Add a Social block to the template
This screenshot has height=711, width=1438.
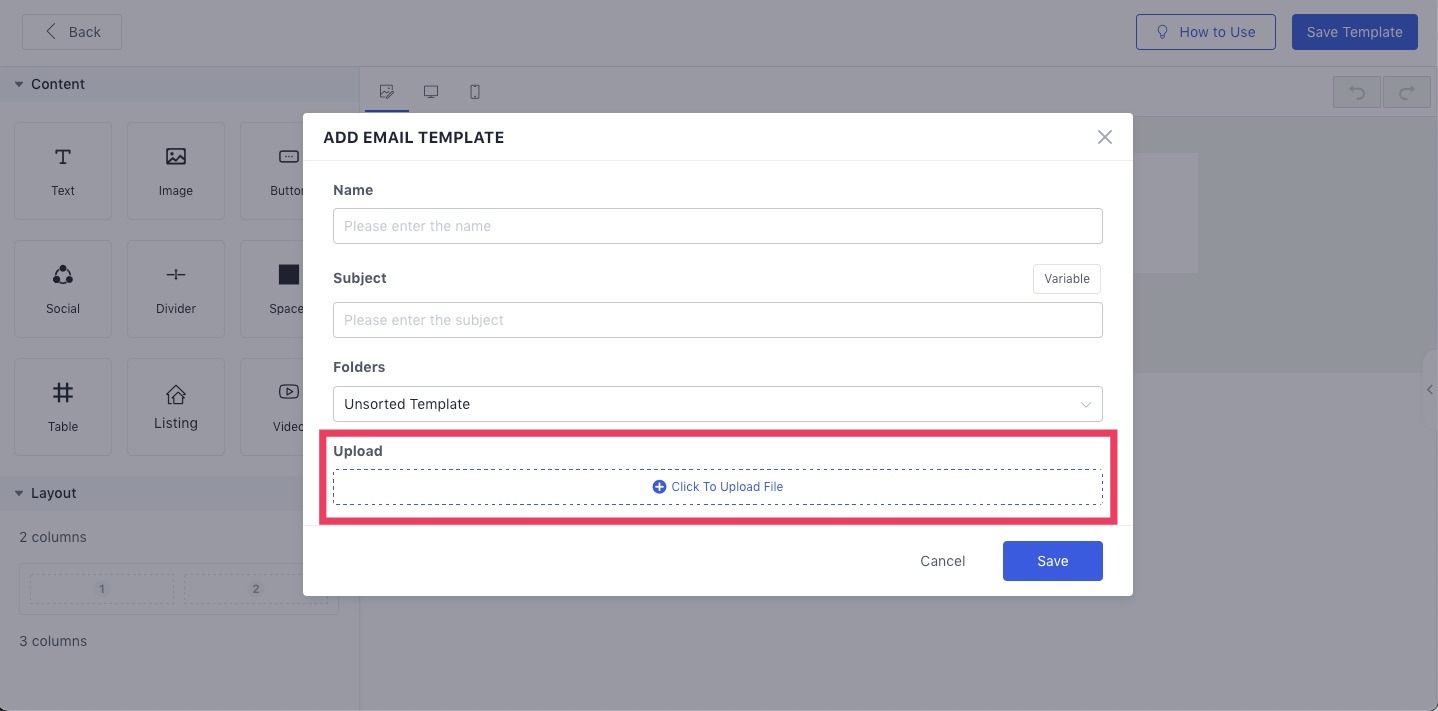pyautogui.click(x=62, y=288)
